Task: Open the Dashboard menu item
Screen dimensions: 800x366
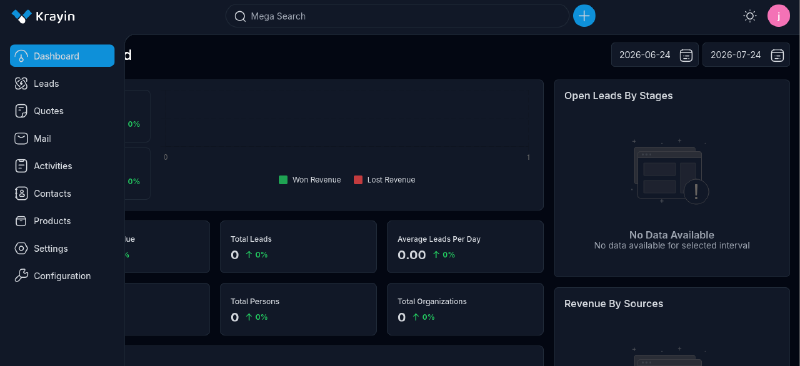Action: tap(62, 56)
